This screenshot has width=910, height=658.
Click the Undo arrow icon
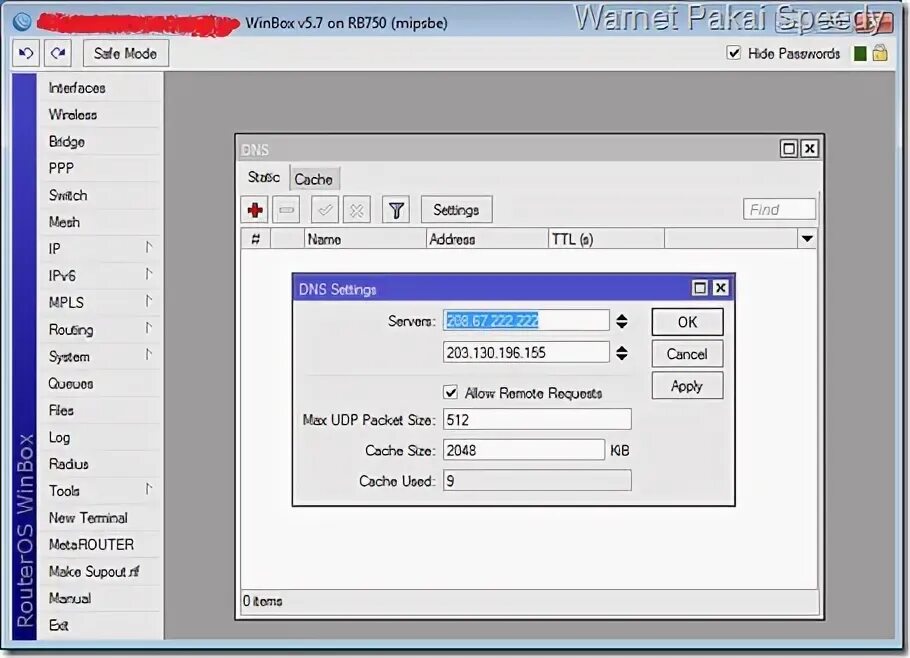[26, 53]
